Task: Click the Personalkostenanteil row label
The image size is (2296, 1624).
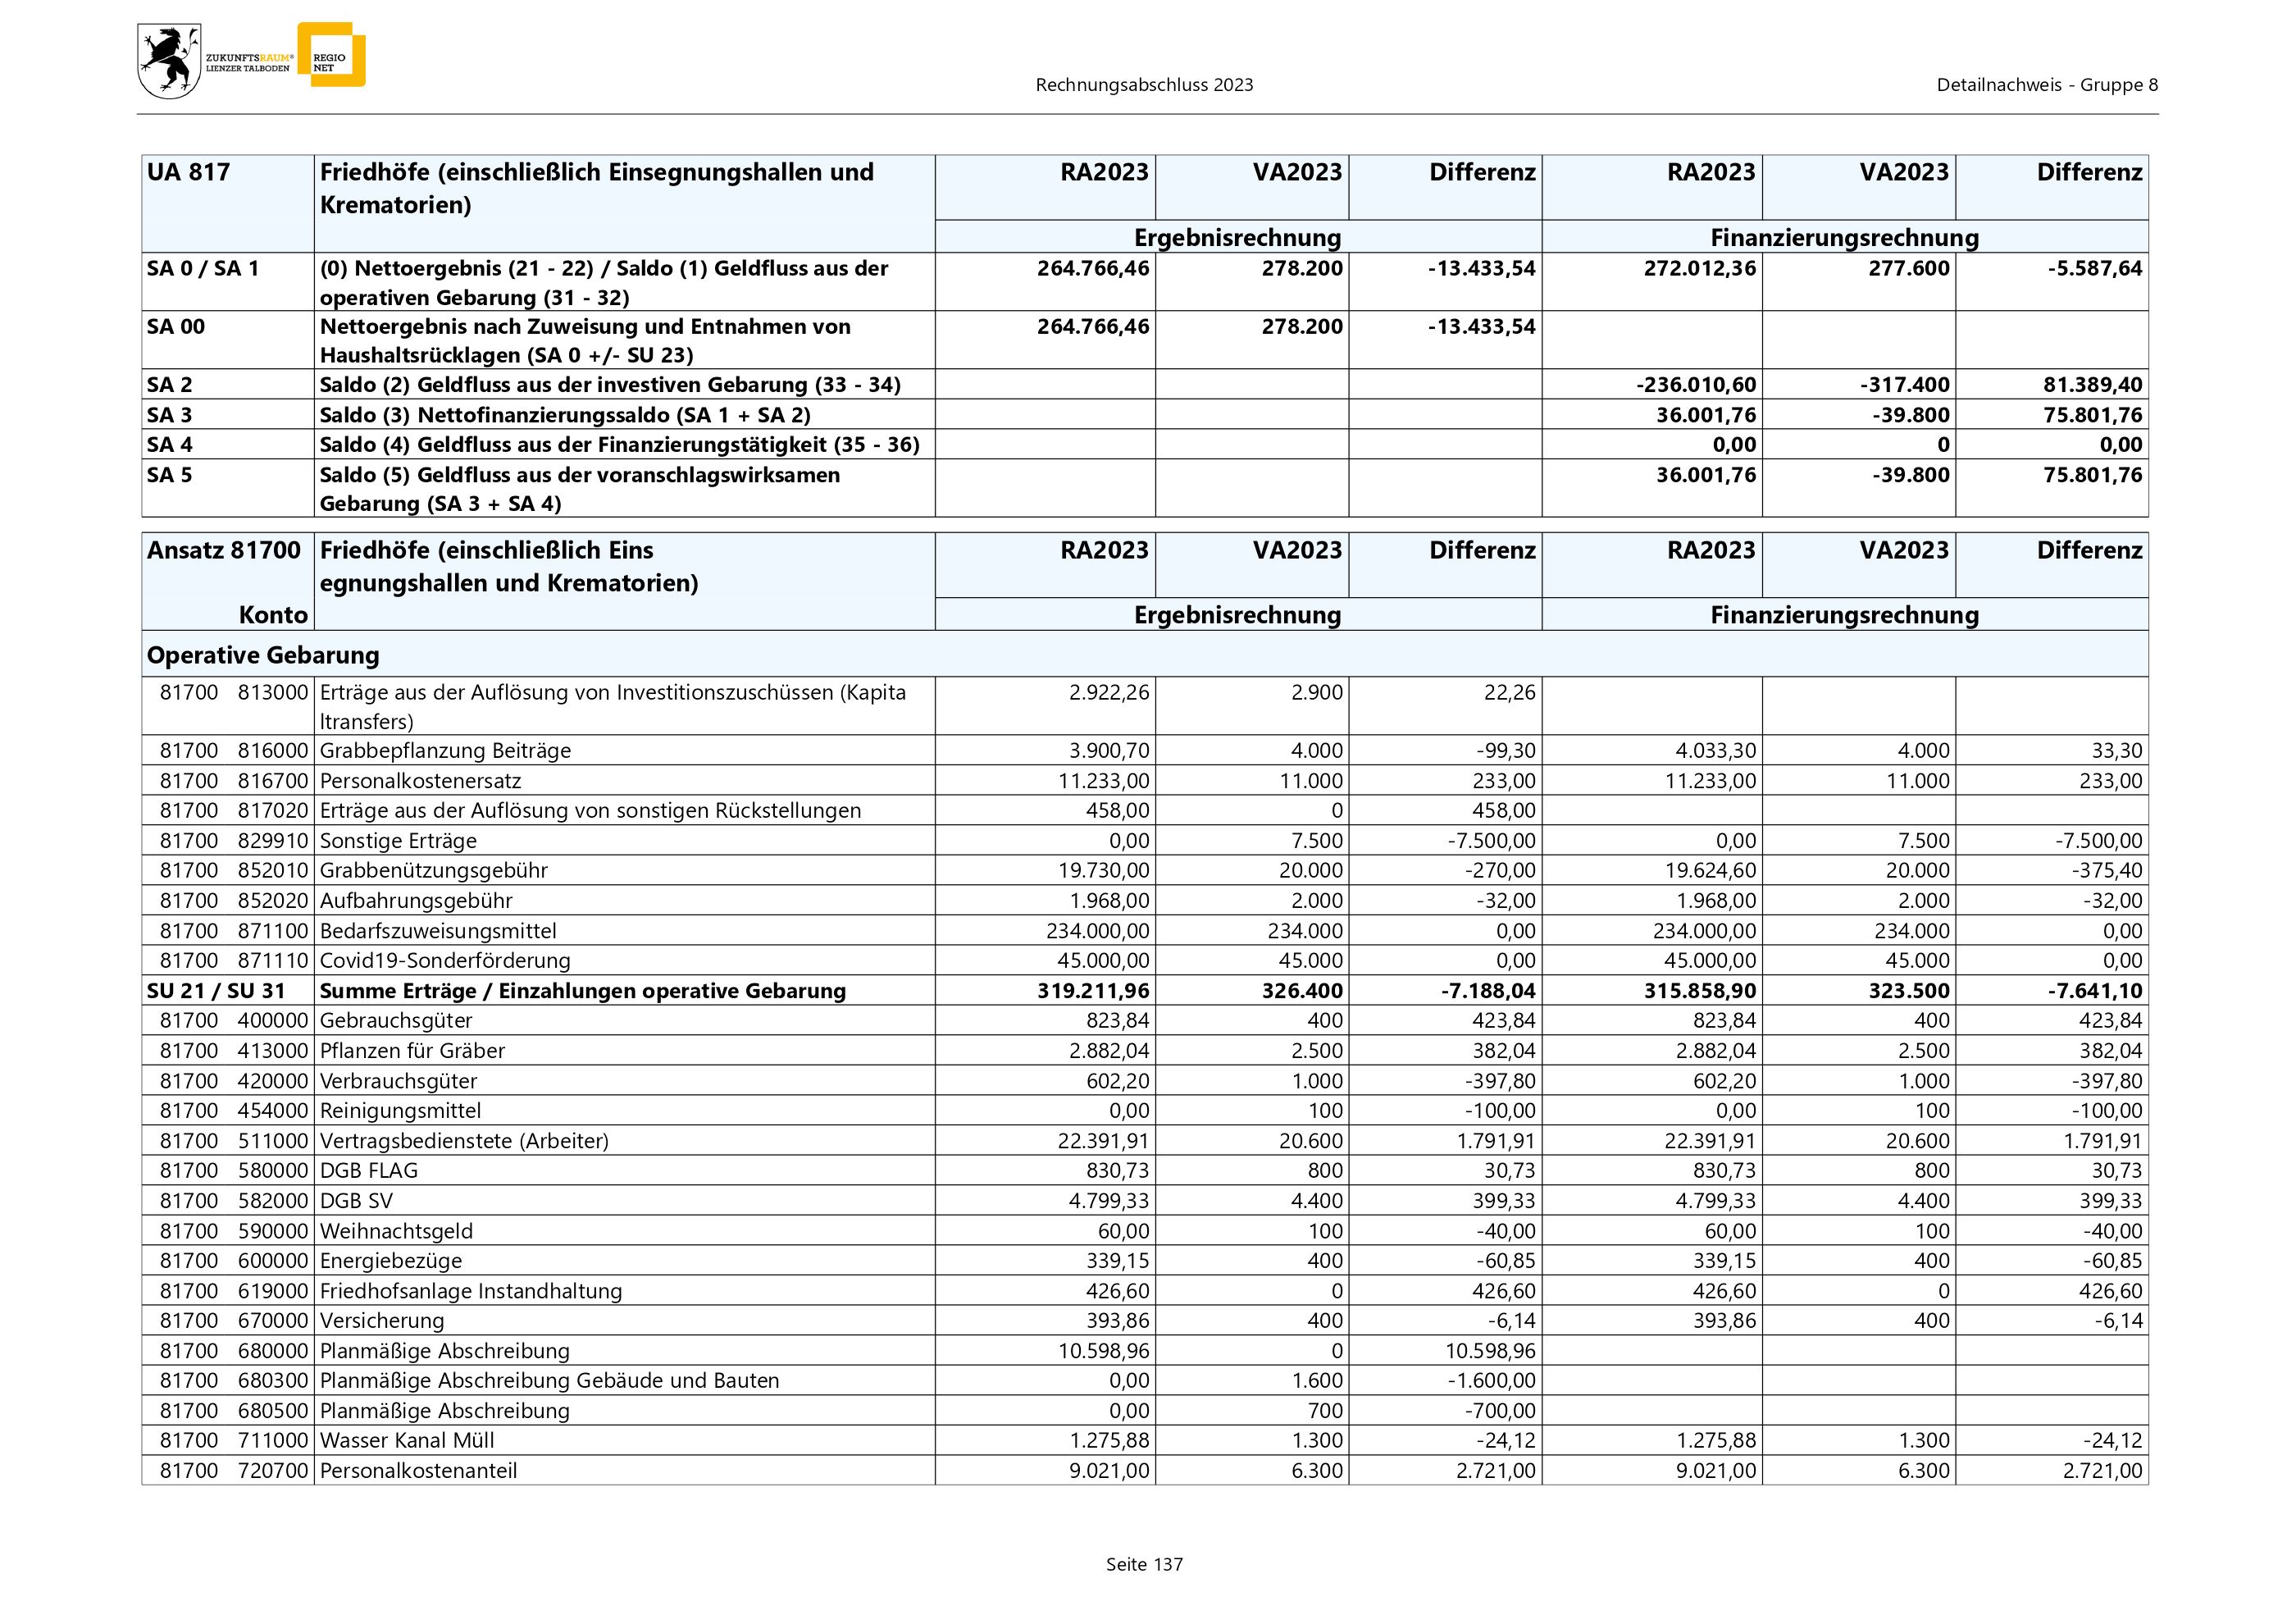Action: tap(418, 1471)
